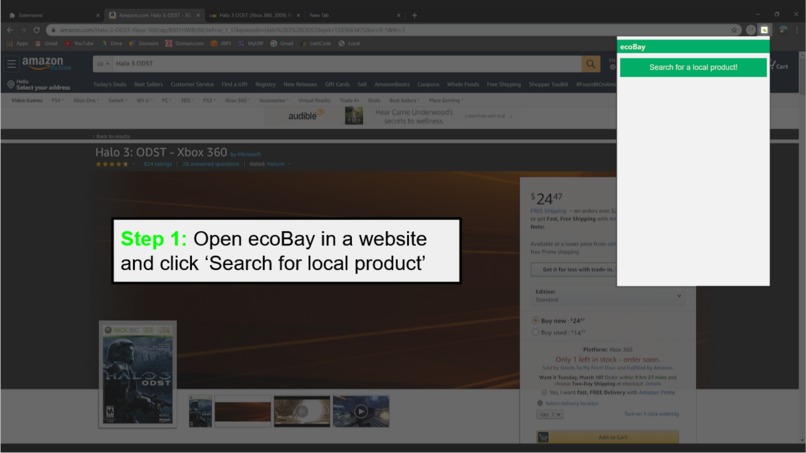Open the Chrome profile avatar
Screen dimensions: 806x453
tap(783, 30)
